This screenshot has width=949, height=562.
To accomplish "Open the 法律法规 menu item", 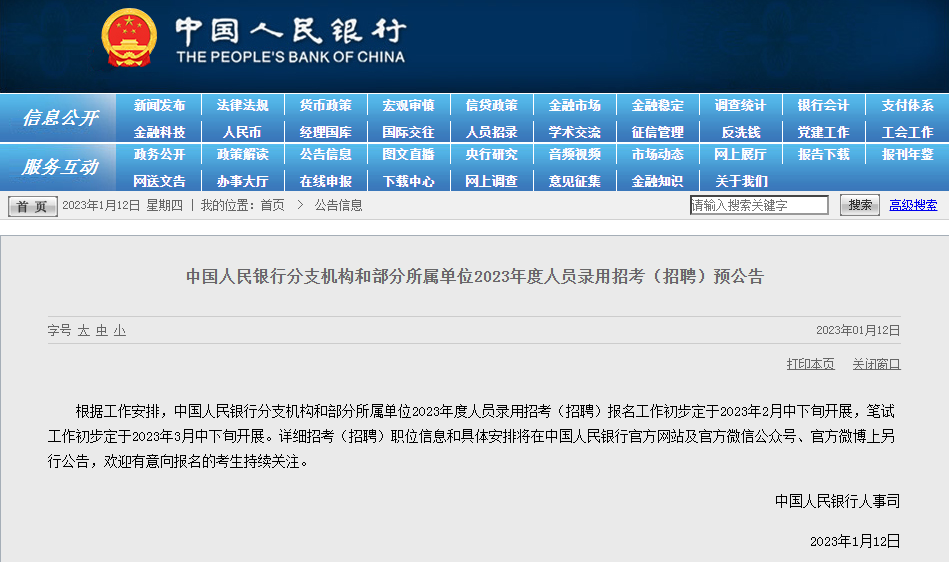I will (242, 105).
